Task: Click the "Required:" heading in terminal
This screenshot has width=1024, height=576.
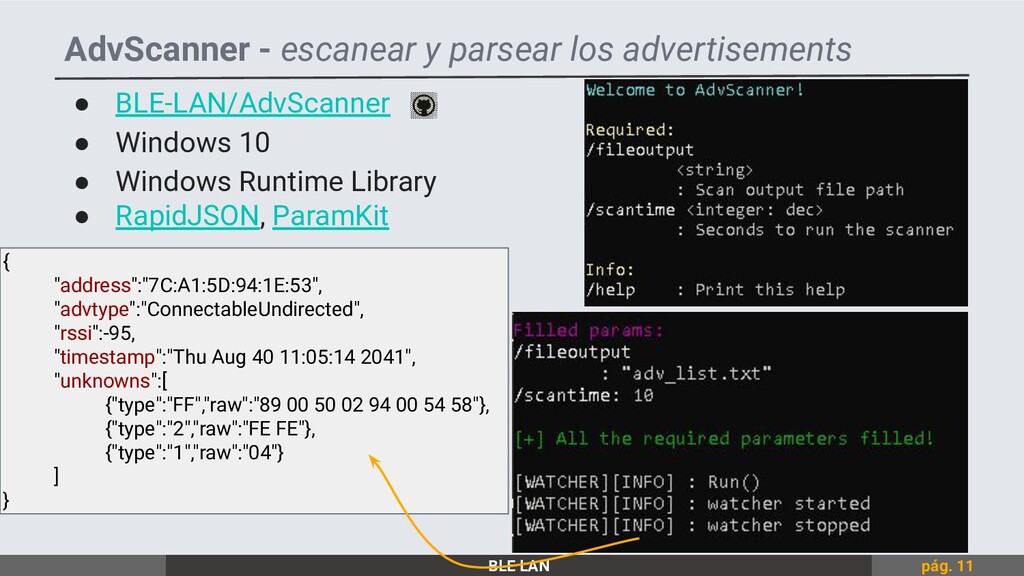Action: (630, 130)
